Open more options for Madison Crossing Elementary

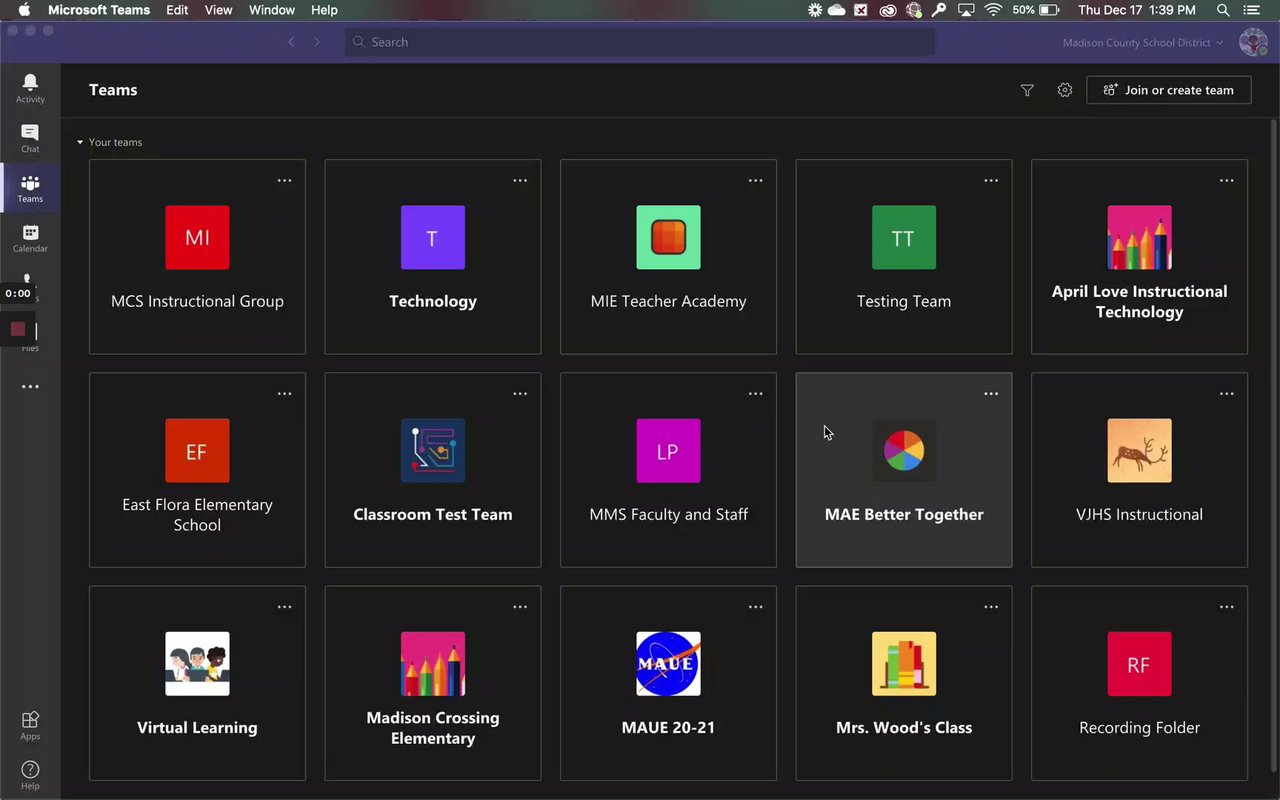point(520,607)
